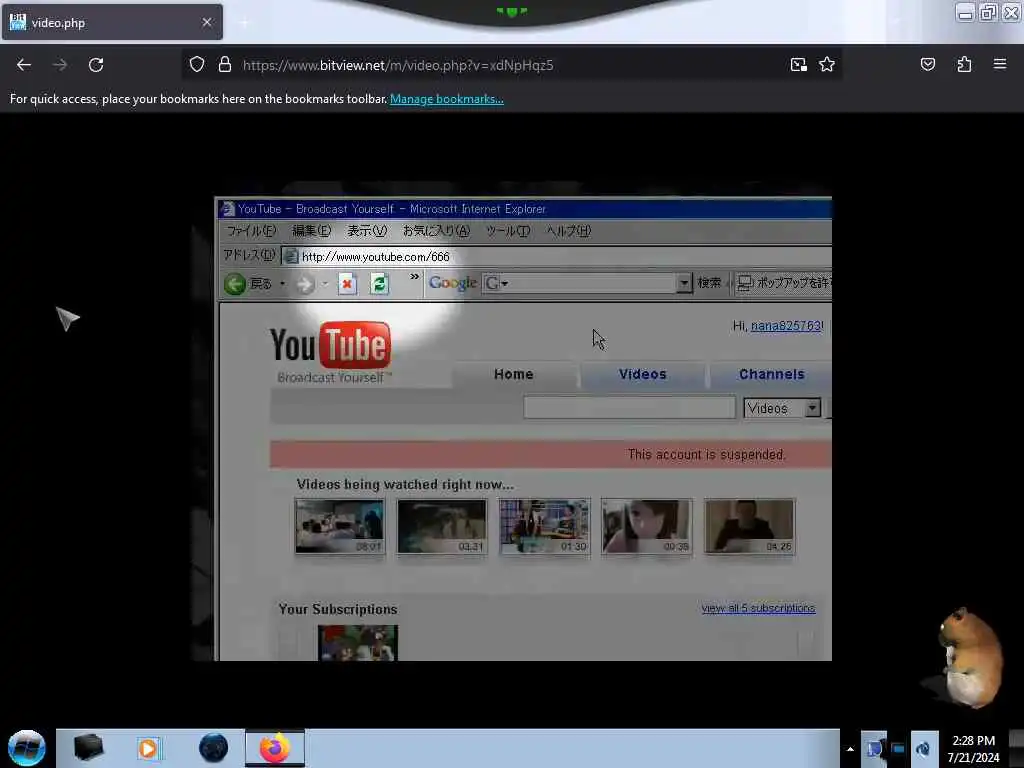1024x768 pixels.
Task: Open the thumbnail with duration 01:30
Action: point(544,526)
